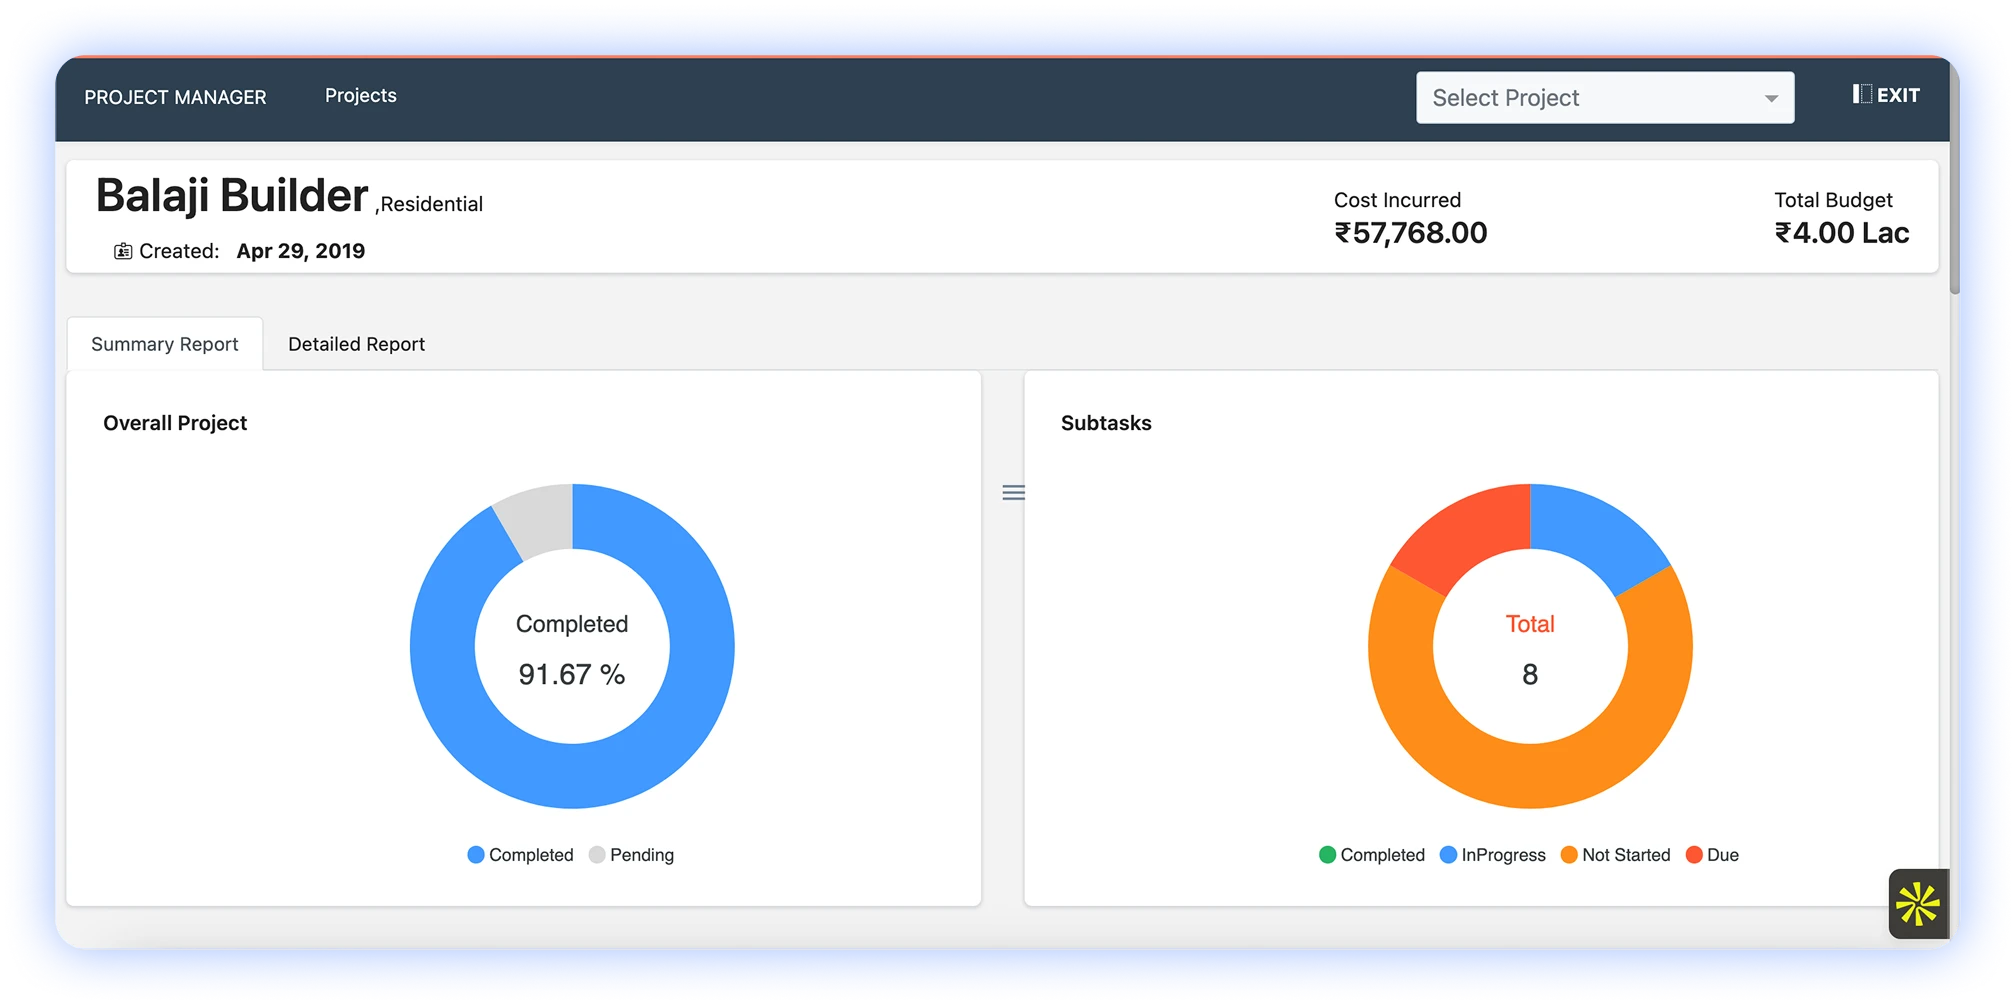The width and height of the screenshot is (2016, 1005).
Task: Click the page vertical scrollbar thumb
Action: pos(1955,180)
